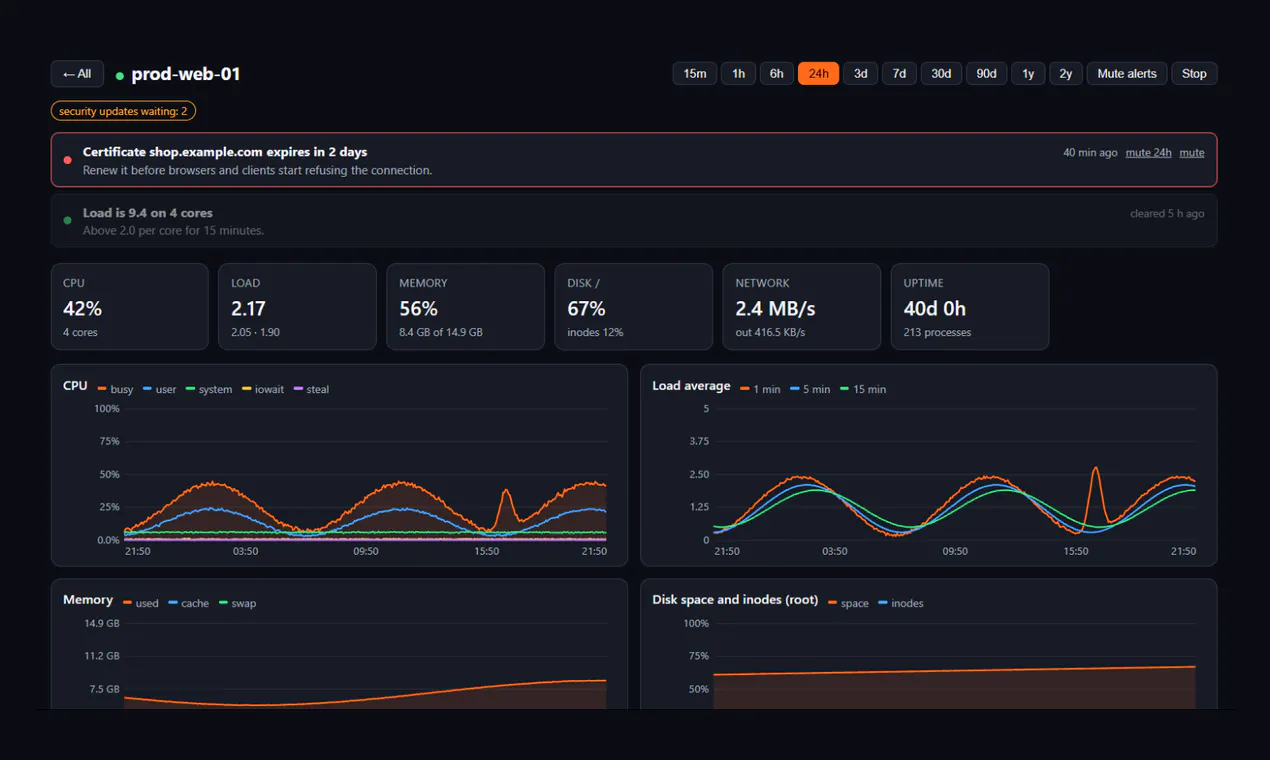Image resolution: width=1270 pixels, height=760 pixels.
Task: Toggle the used series in Memory legend
Action: pos(141,603)
